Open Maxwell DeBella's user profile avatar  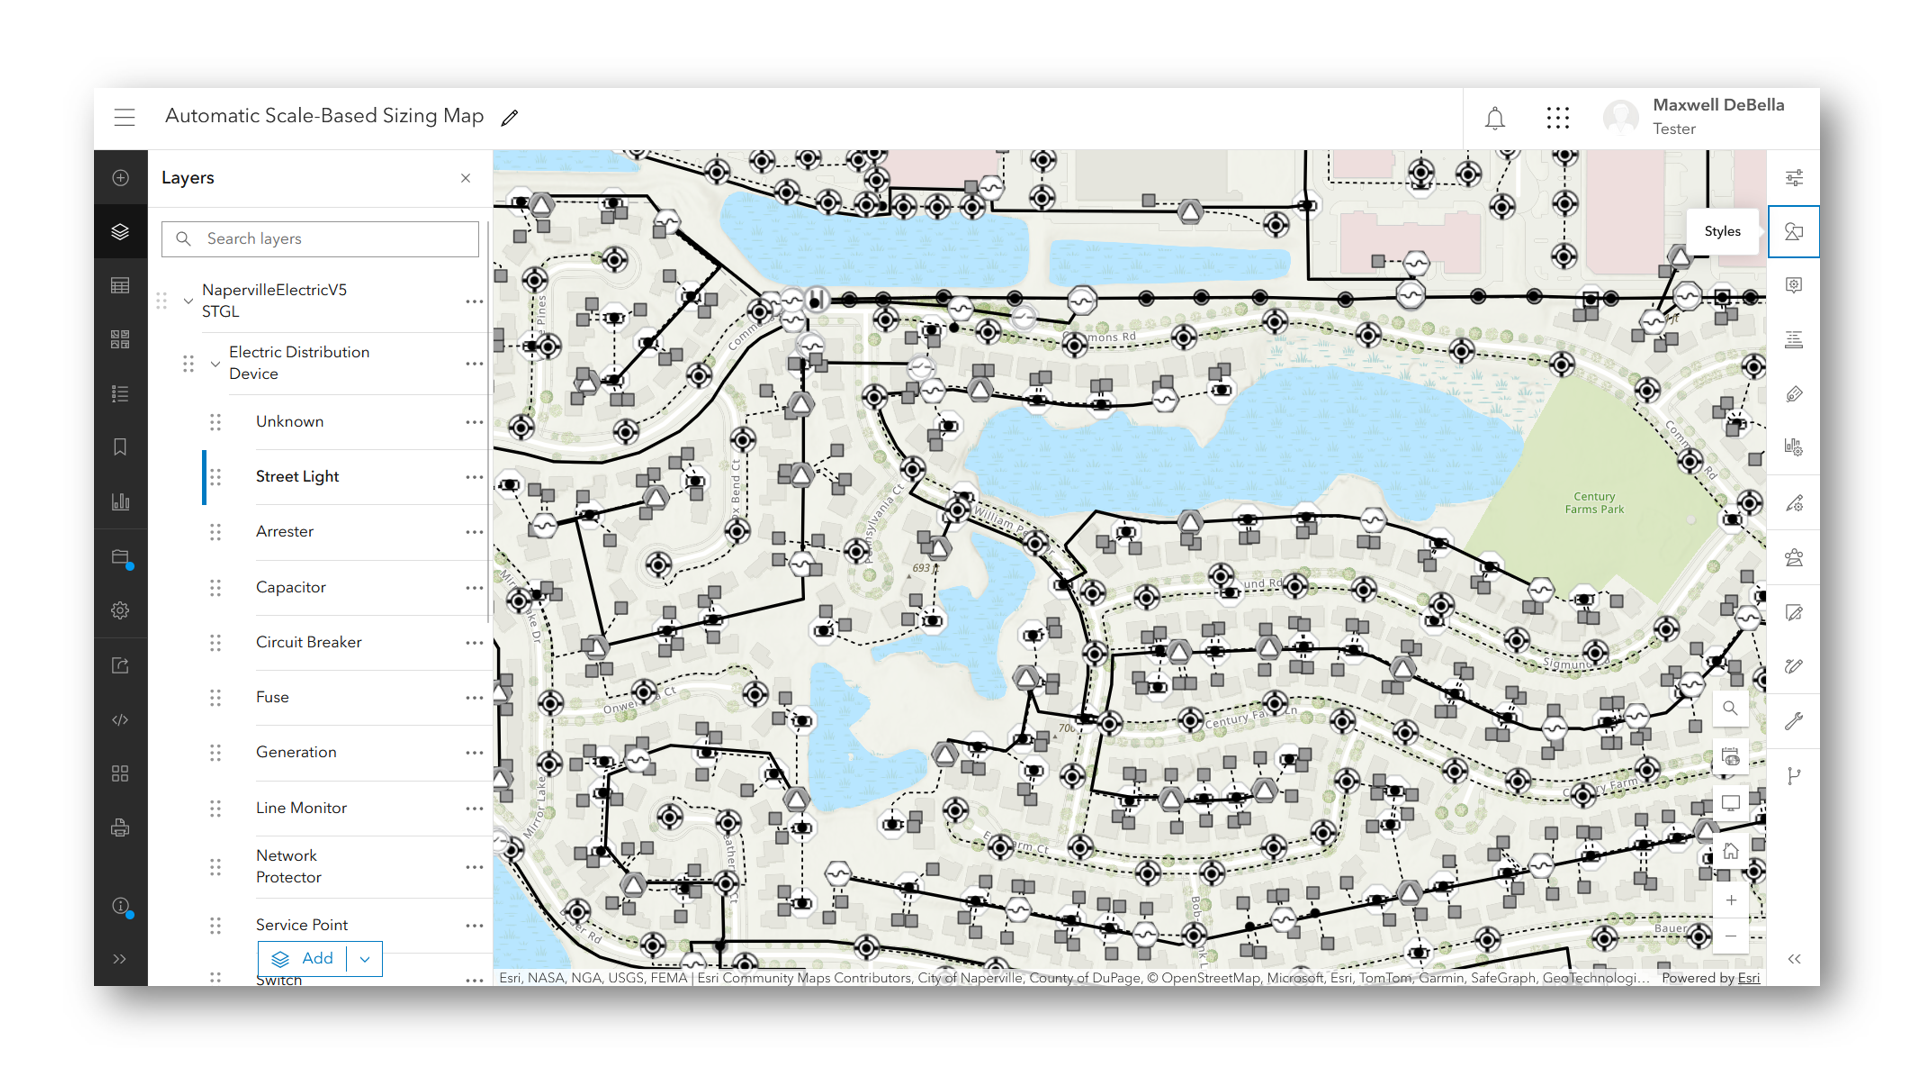coord(1621,118)
